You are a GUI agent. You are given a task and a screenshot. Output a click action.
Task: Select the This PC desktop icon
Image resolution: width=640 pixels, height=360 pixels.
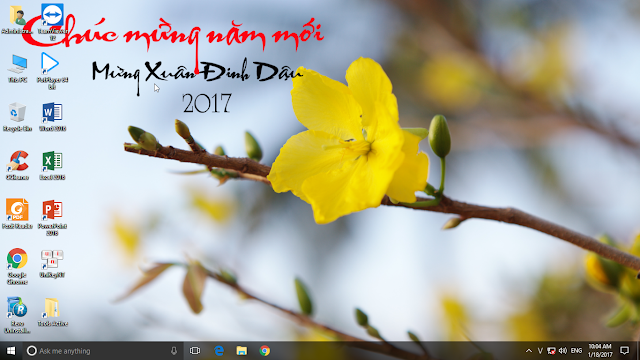[17, 68]
